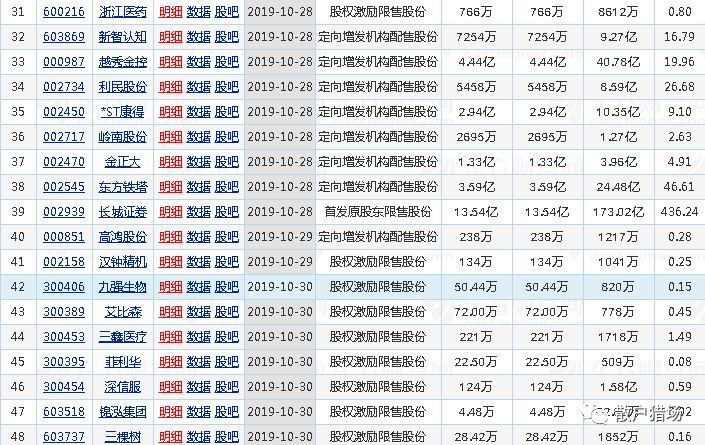Select 8612万 value in 浙江医药 row
The image size is (705, 445).
coord(618,11)
